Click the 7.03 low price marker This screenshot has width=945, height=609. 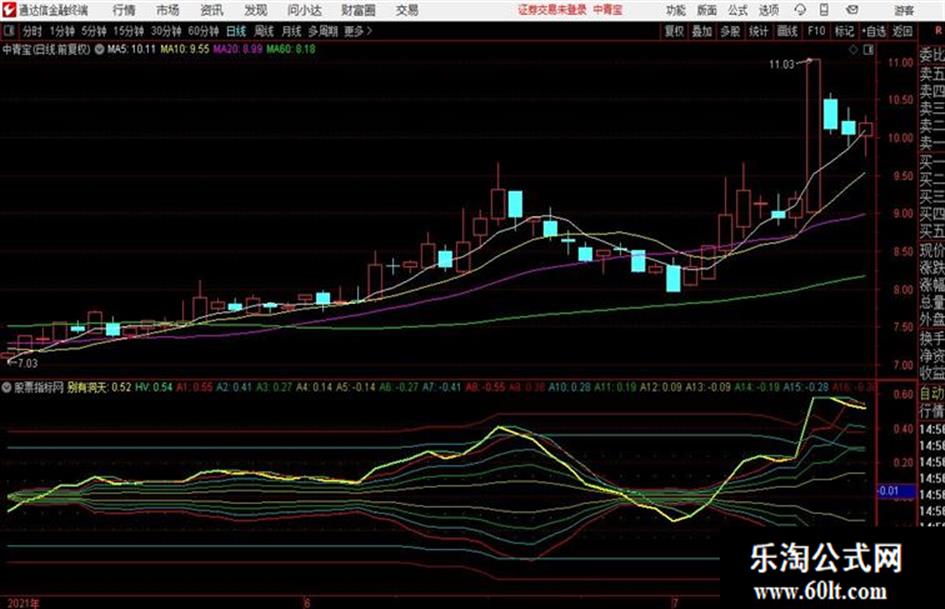[x=27, y=363]
